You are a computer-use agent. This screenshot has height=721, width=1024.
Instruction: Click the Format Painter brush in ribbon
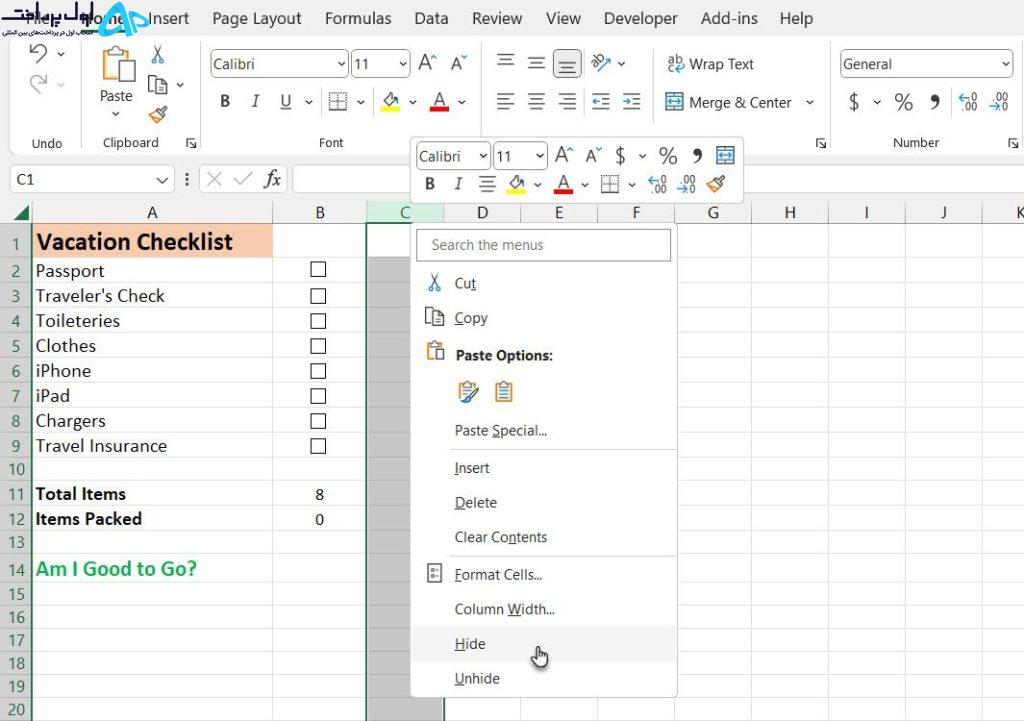158,115
